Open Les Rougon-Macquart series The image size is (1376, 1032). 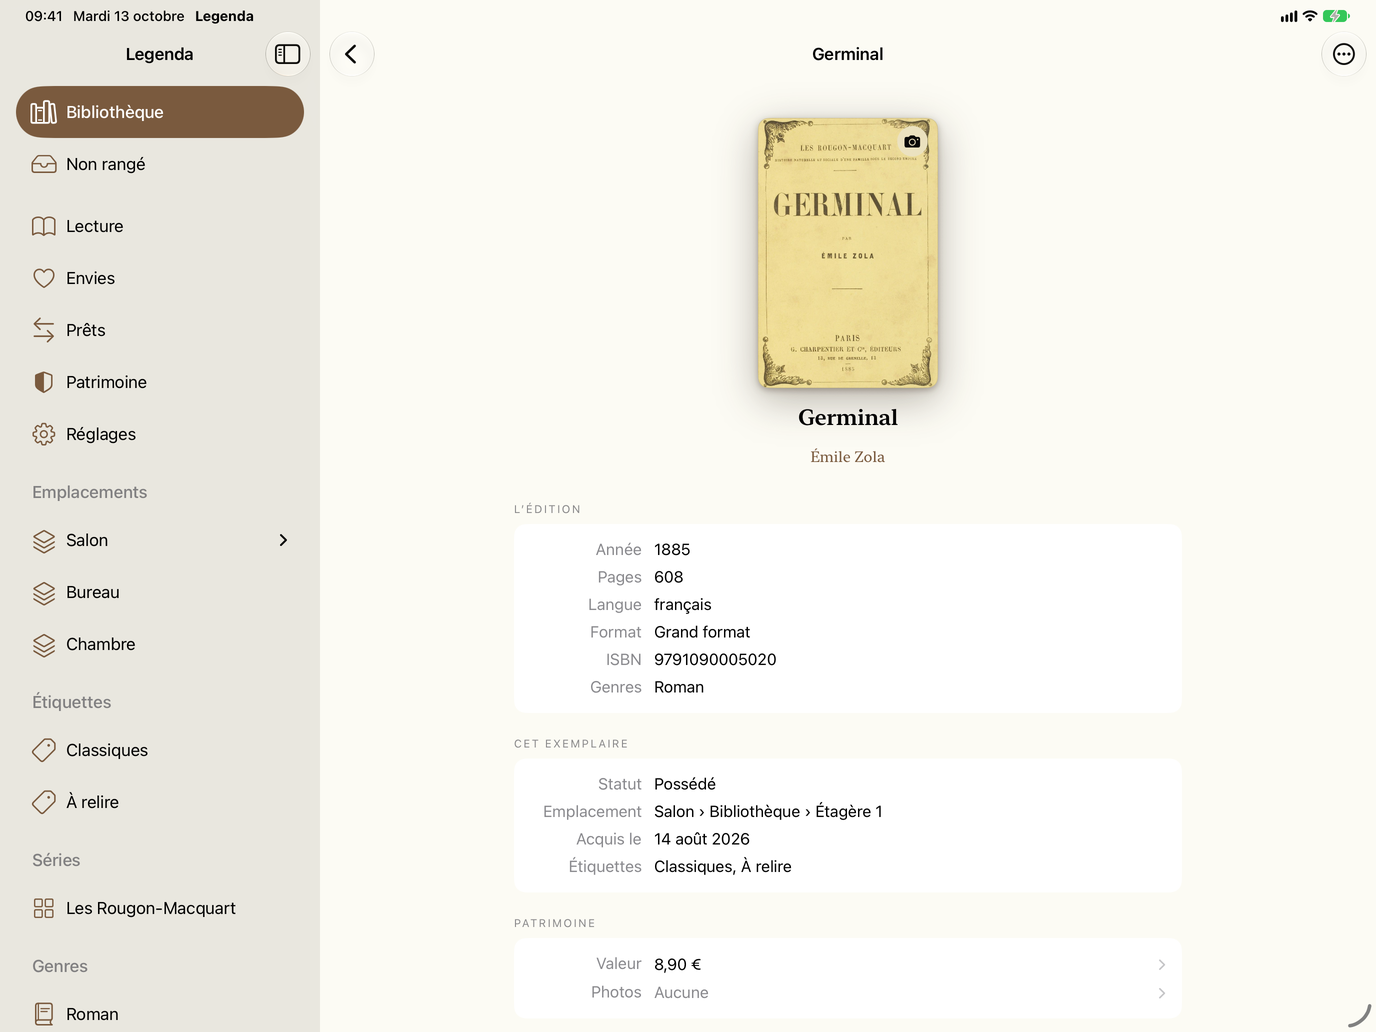tap(160, 908)
